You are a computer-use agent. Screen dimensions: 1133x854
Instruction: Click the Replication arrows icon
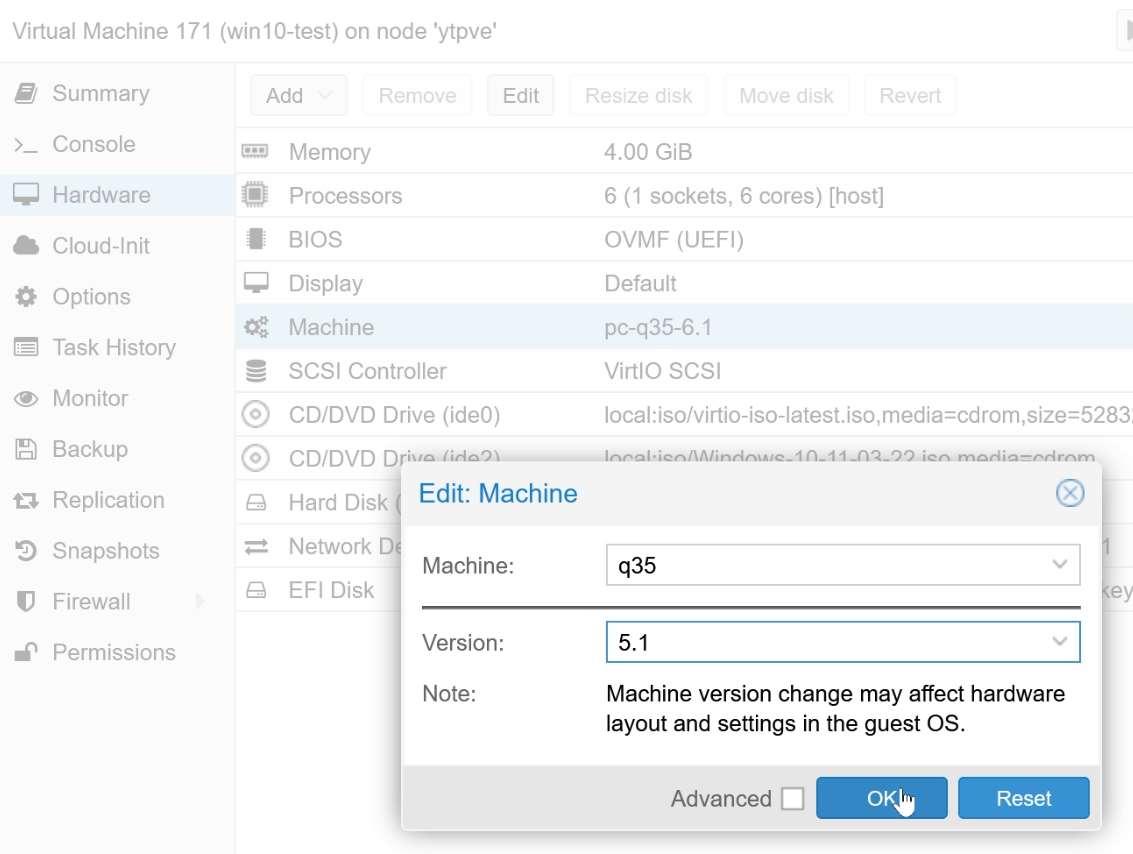pos(26,501)
